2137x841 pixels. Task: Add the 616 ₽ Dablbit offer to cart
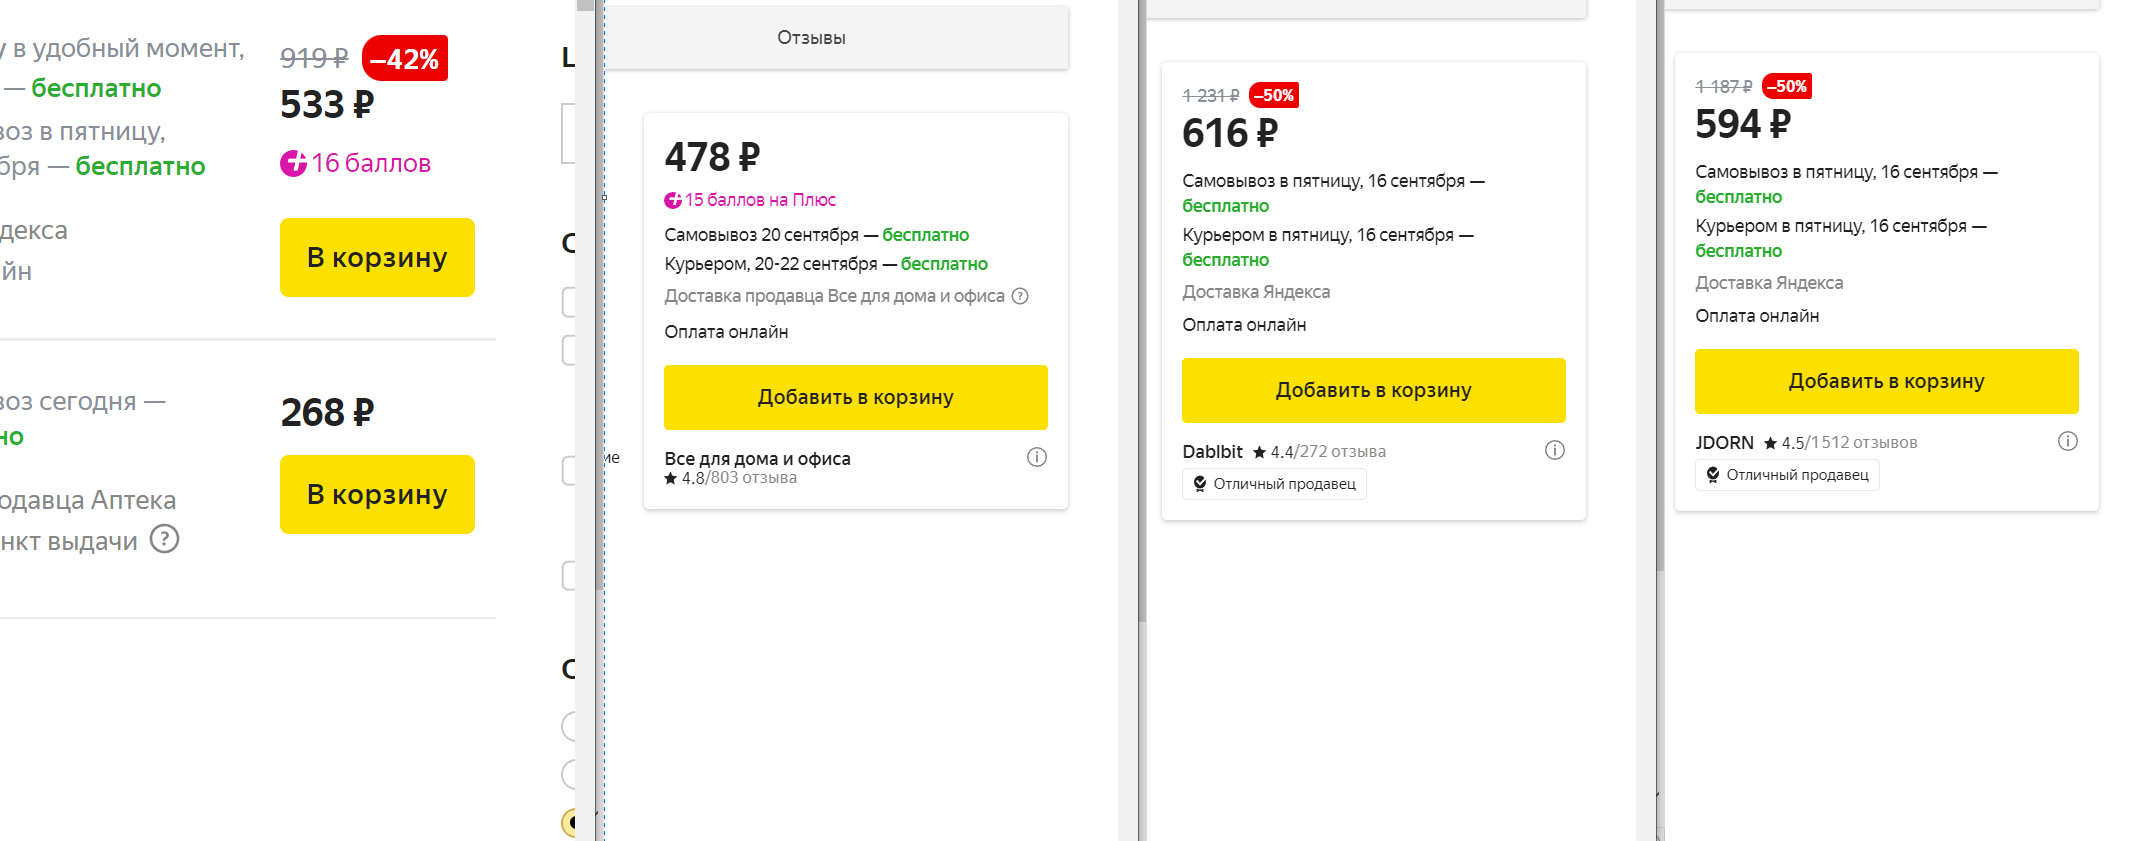pyautogui.click(x=1373, y=390)
